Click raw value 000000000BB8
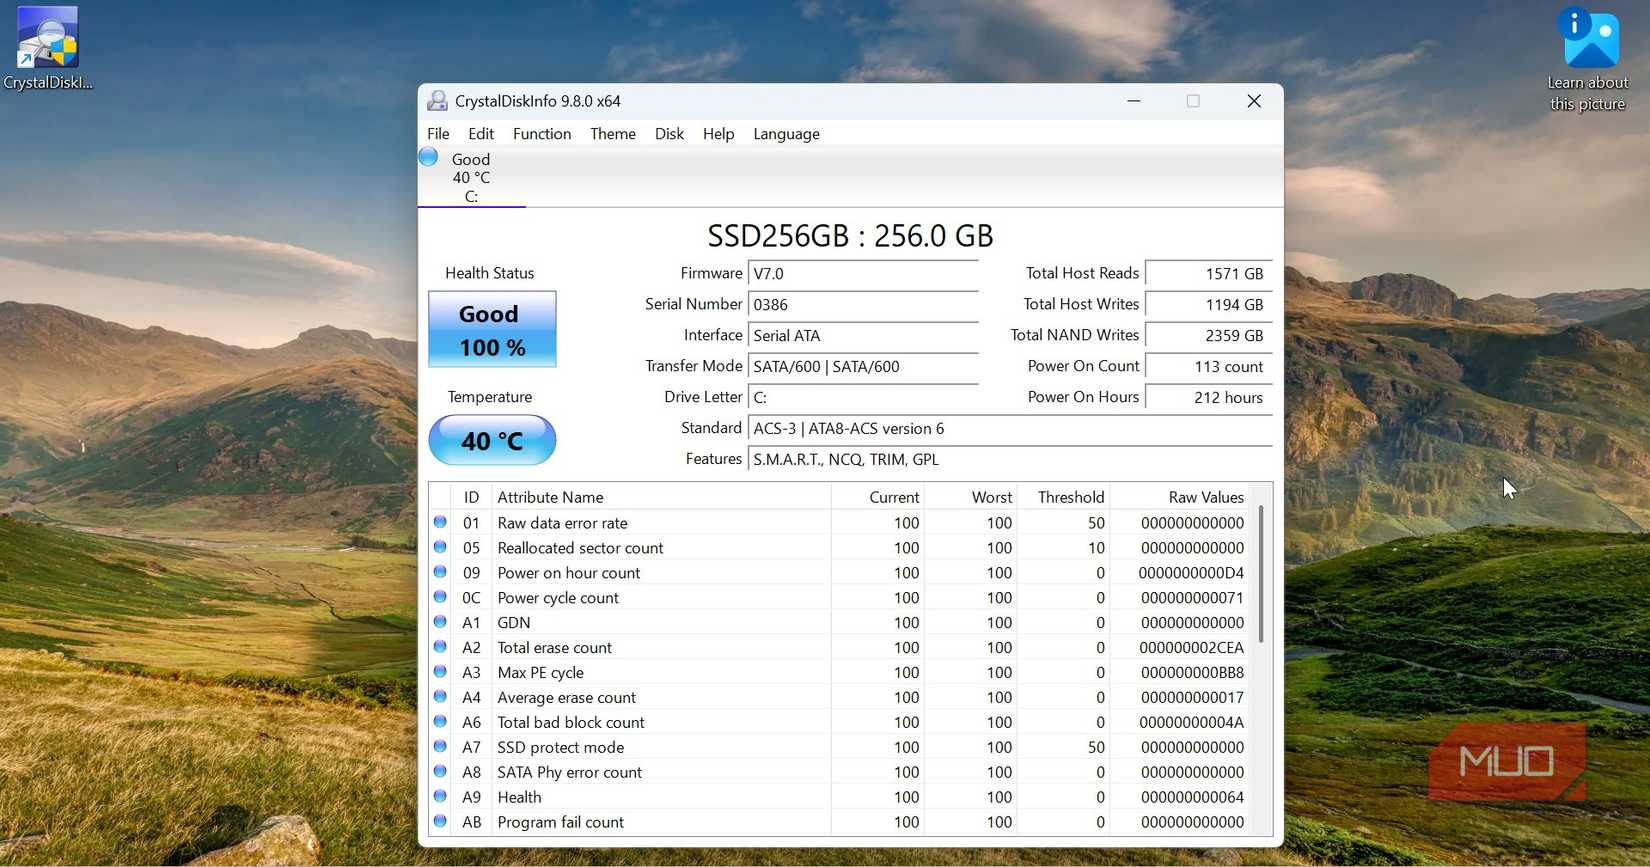Viewport: 1650px width, 867px height. coord(1192,673)
